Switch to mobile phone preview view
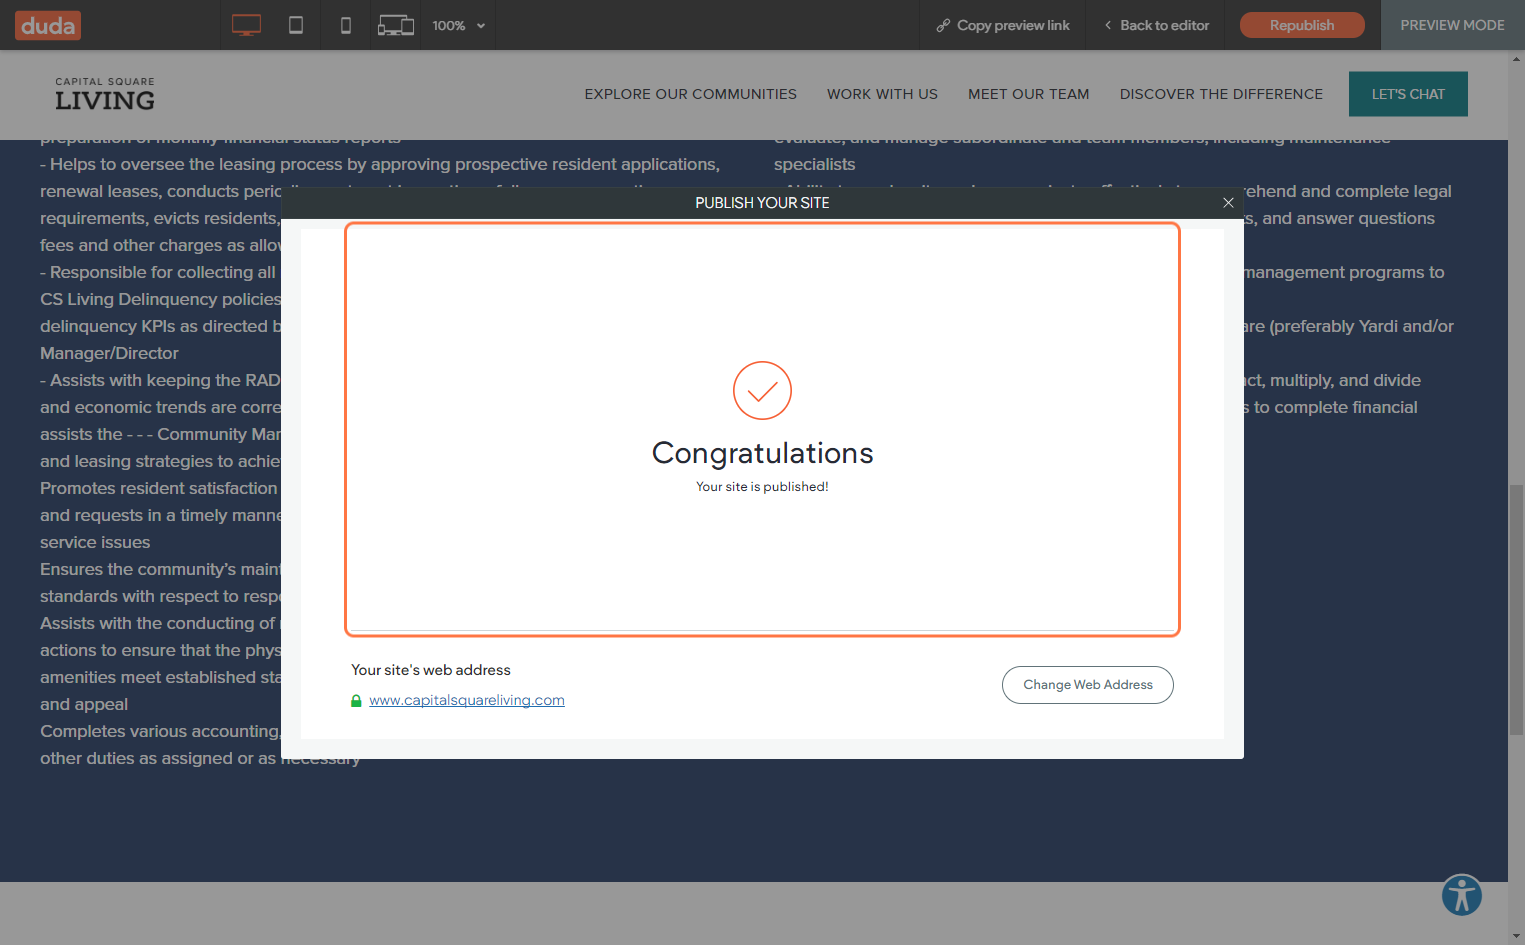Image resolution: width=1525 pixels, height=945 pixels. [x=346, y=25]
